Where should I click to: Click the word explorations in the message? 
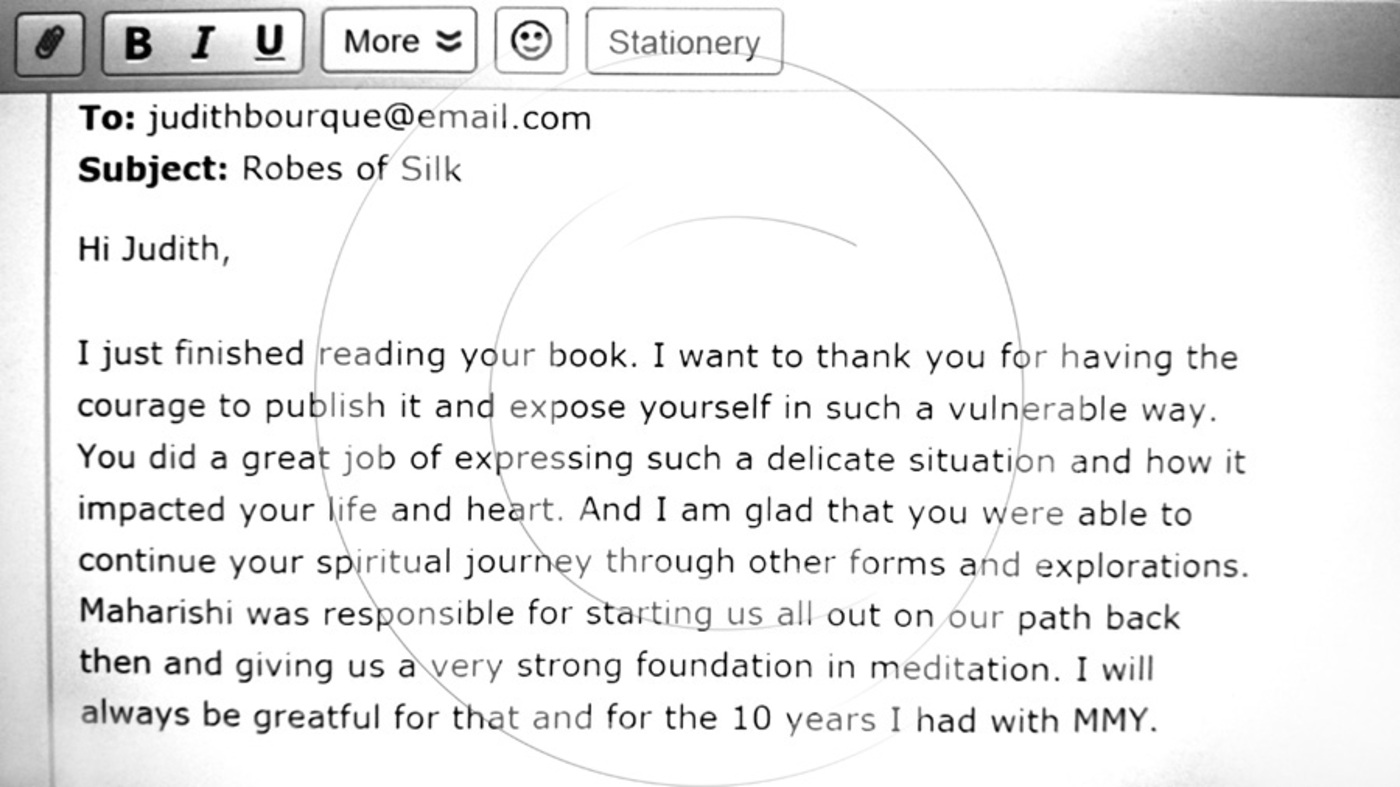[1140, 565]
